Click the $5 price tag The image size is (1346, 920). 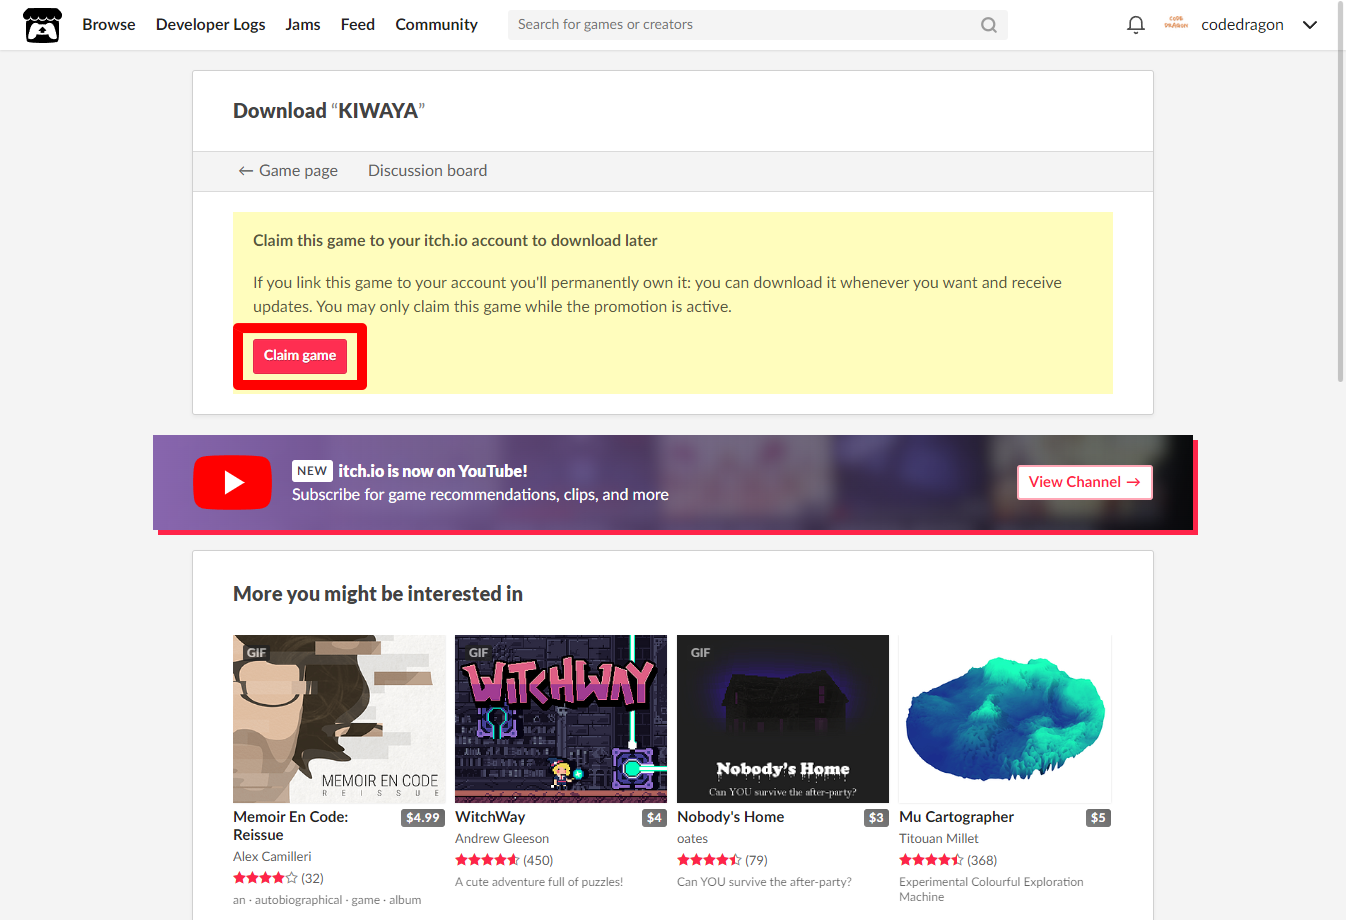[1098, 818]
